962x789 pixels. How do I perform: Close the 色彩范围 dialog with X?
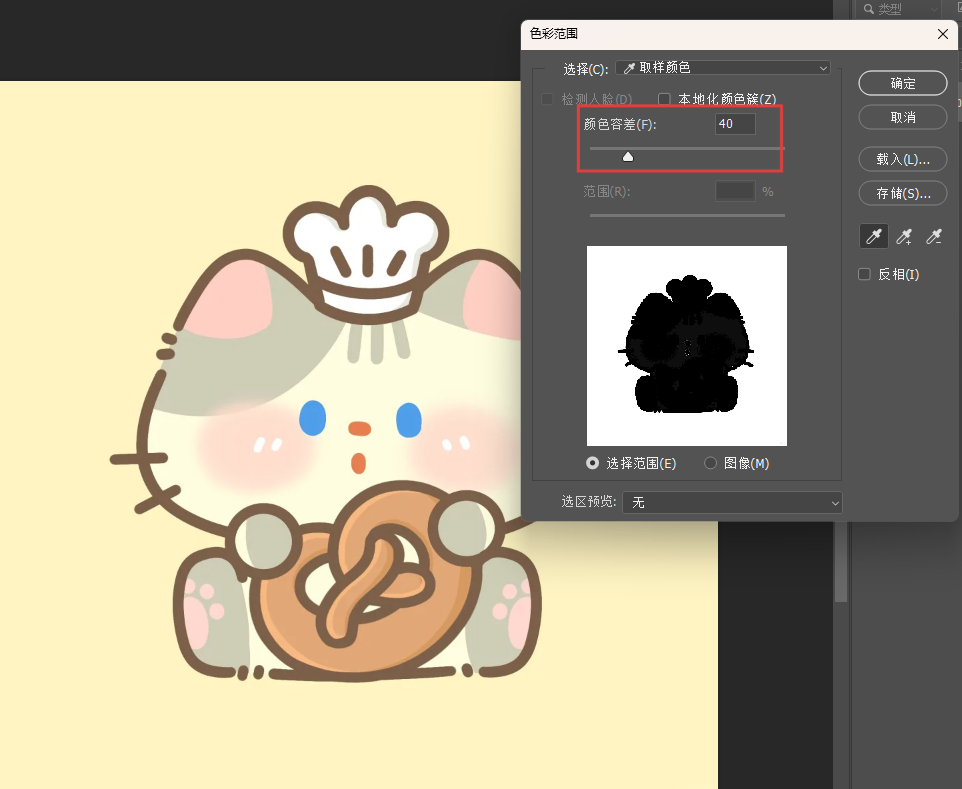[942, 34]
